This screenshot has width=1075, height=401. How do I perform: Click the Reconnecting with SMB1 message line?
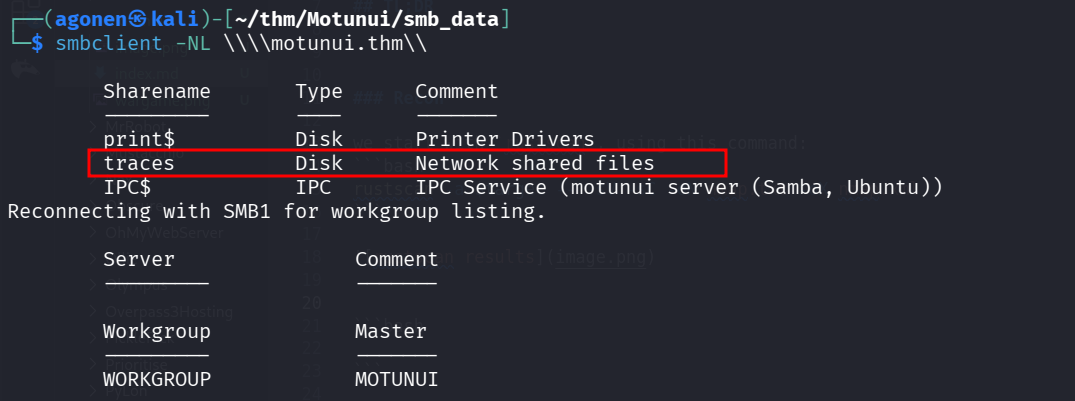click(277, 211)
